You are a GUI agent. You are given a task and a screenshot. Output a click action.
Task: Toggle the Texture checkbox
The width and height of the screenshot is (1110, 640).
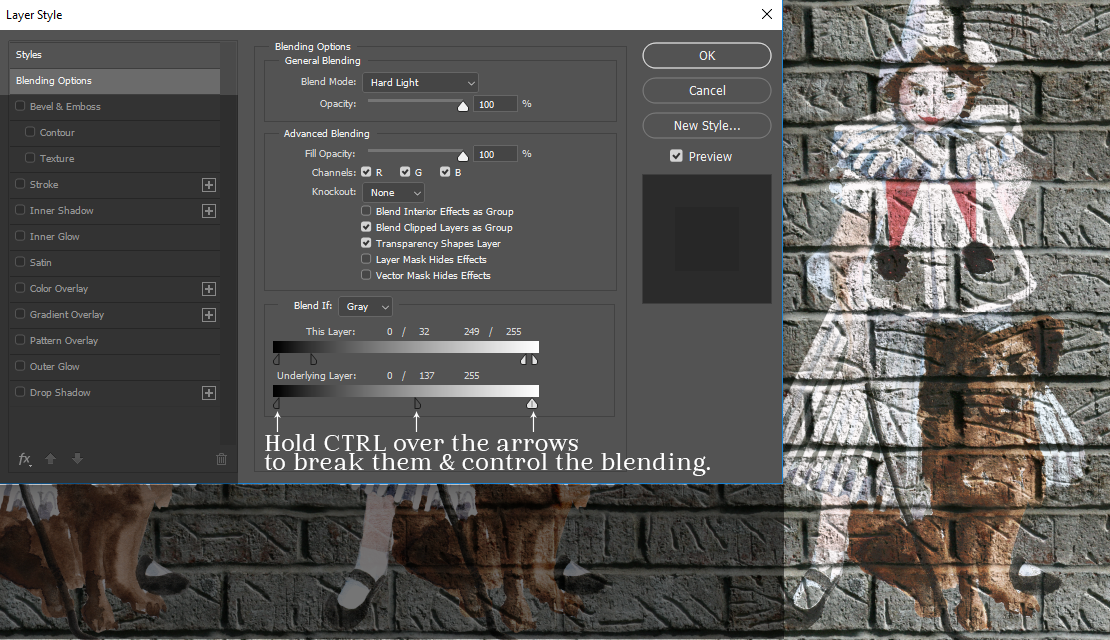click(x=30, y=158)
